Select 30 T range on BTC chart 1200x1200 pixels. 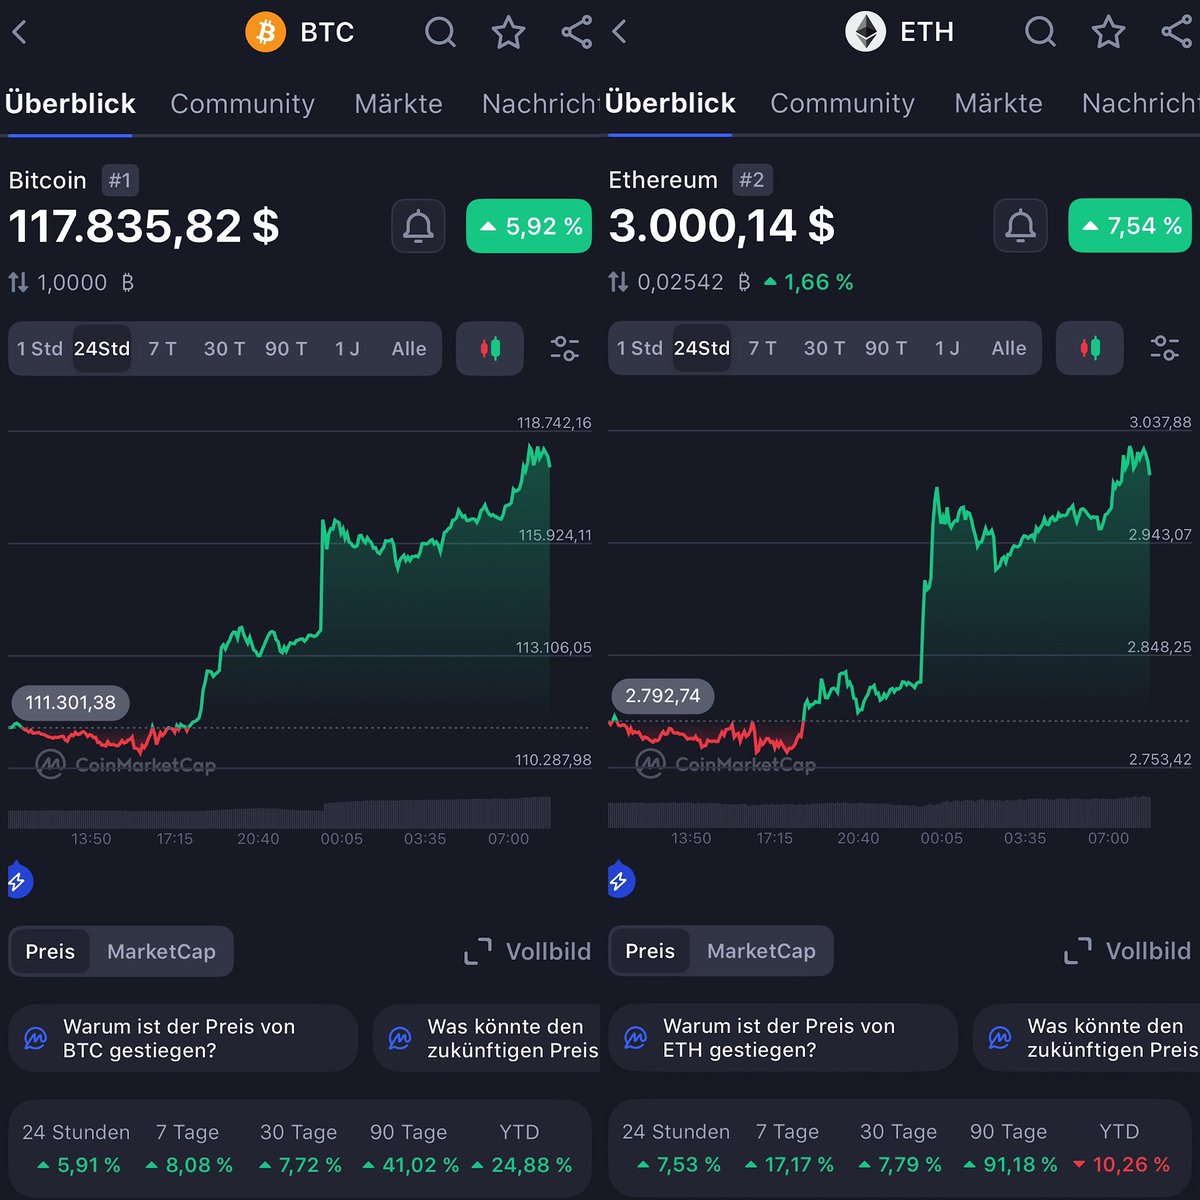[224, 349]
